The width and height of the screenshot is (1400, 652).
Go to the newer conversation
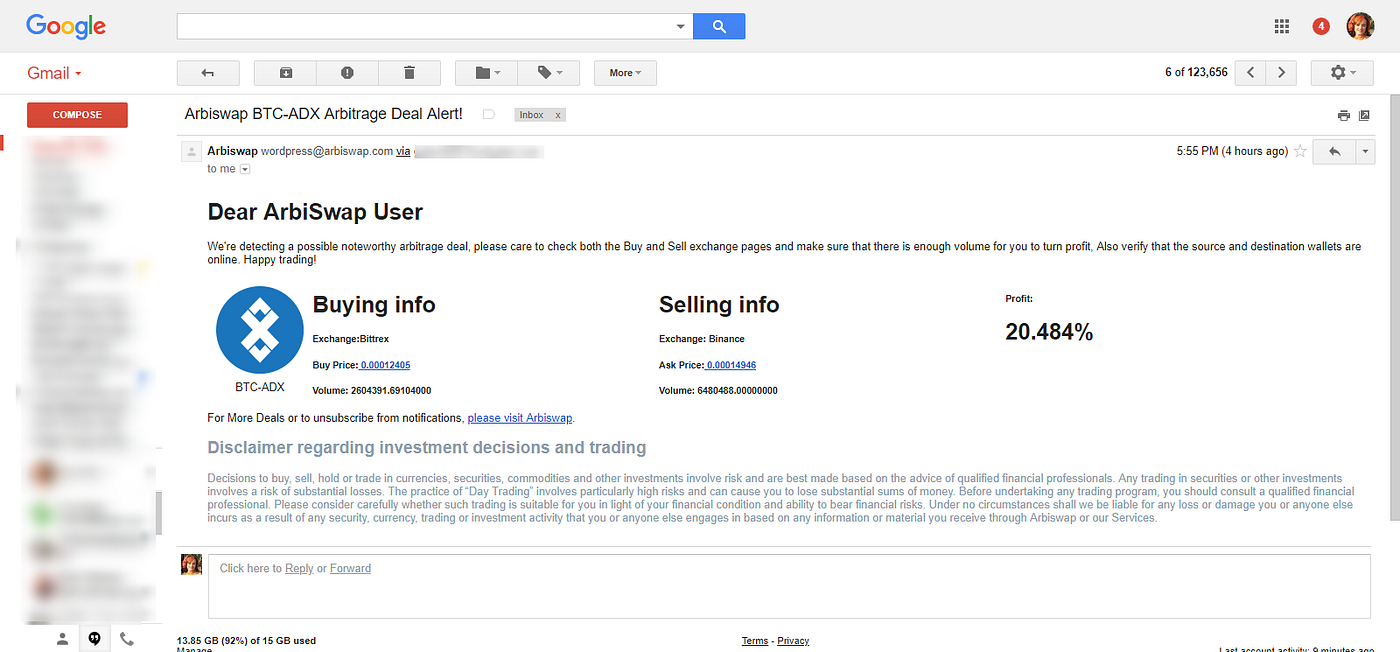pos(1251,73)
